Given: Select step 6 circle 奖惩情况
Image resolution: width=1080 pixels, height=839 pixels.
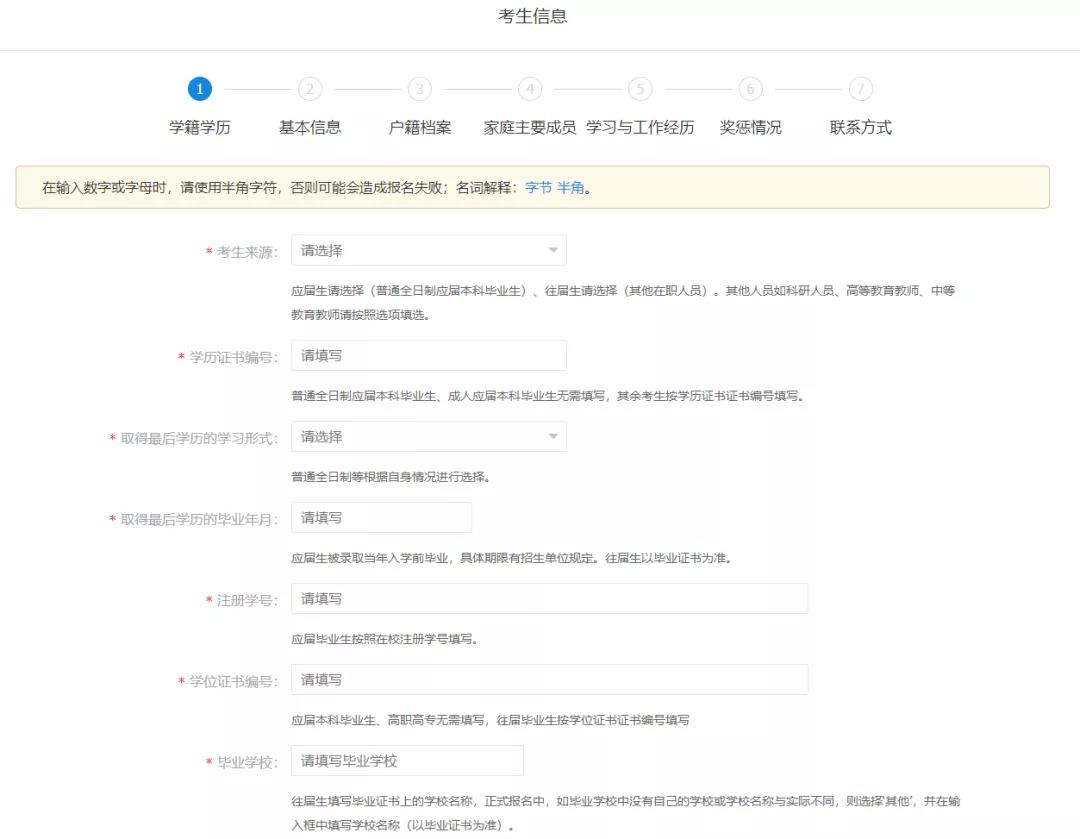Looking at the screenshot, I should click(x=750, y=89).
